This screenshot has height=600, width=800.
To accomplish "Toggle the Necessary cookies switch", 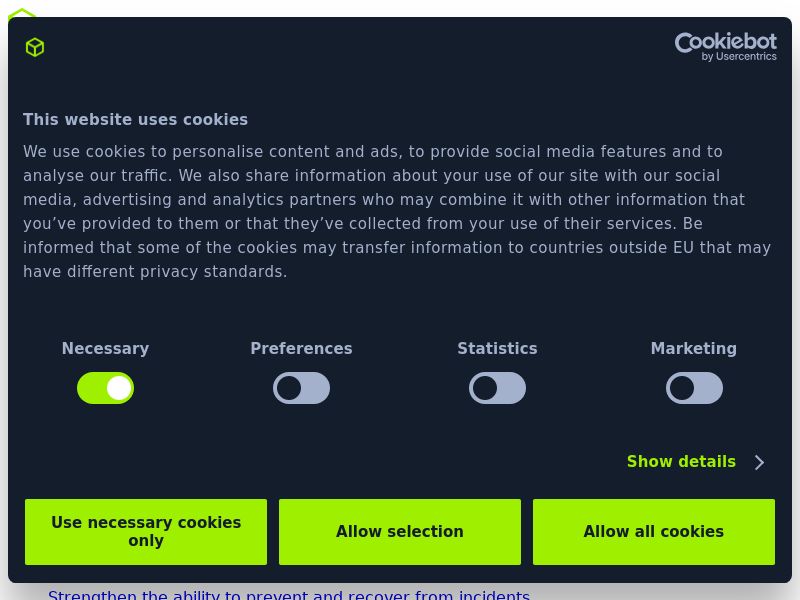I will 105,388.
